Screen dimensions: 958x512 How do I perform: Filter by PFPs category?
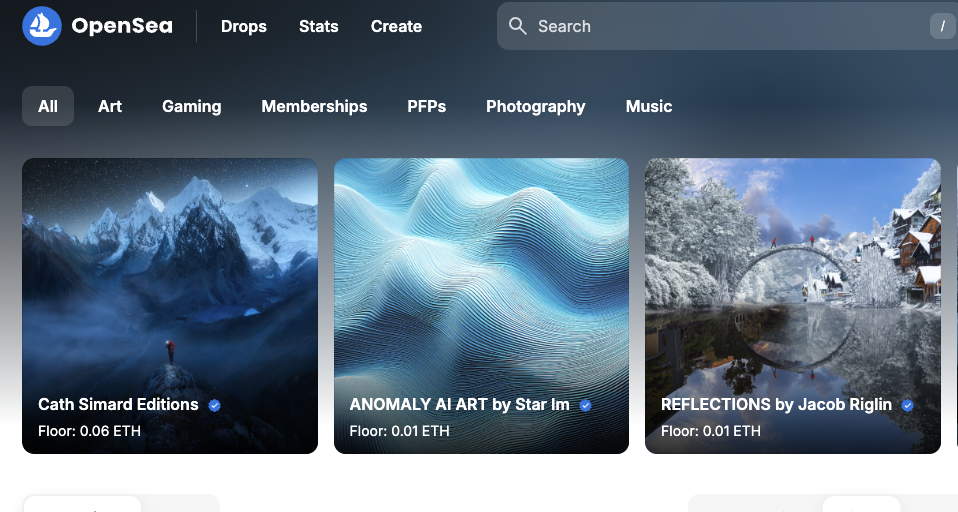coord(426,106)
